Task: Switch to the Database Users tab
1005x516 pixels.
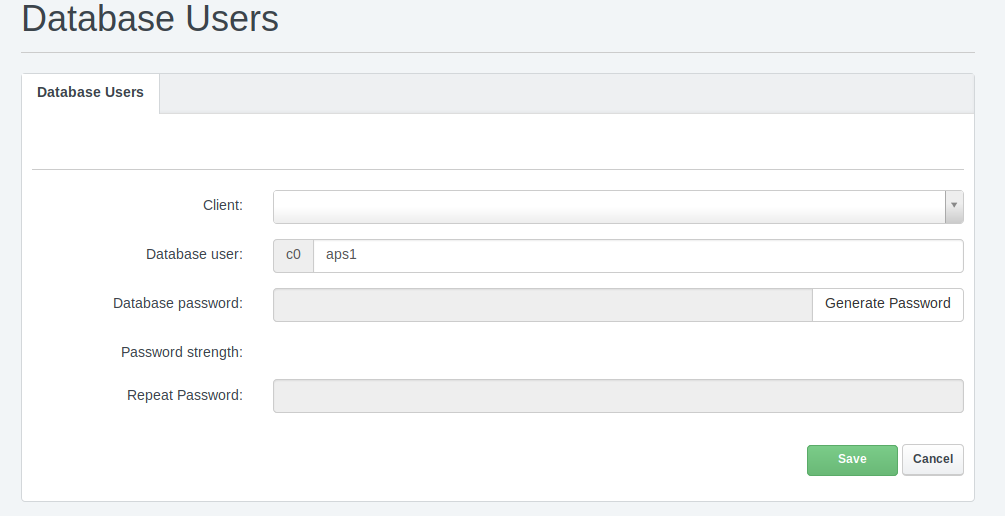Action: (x=90, y=92)
